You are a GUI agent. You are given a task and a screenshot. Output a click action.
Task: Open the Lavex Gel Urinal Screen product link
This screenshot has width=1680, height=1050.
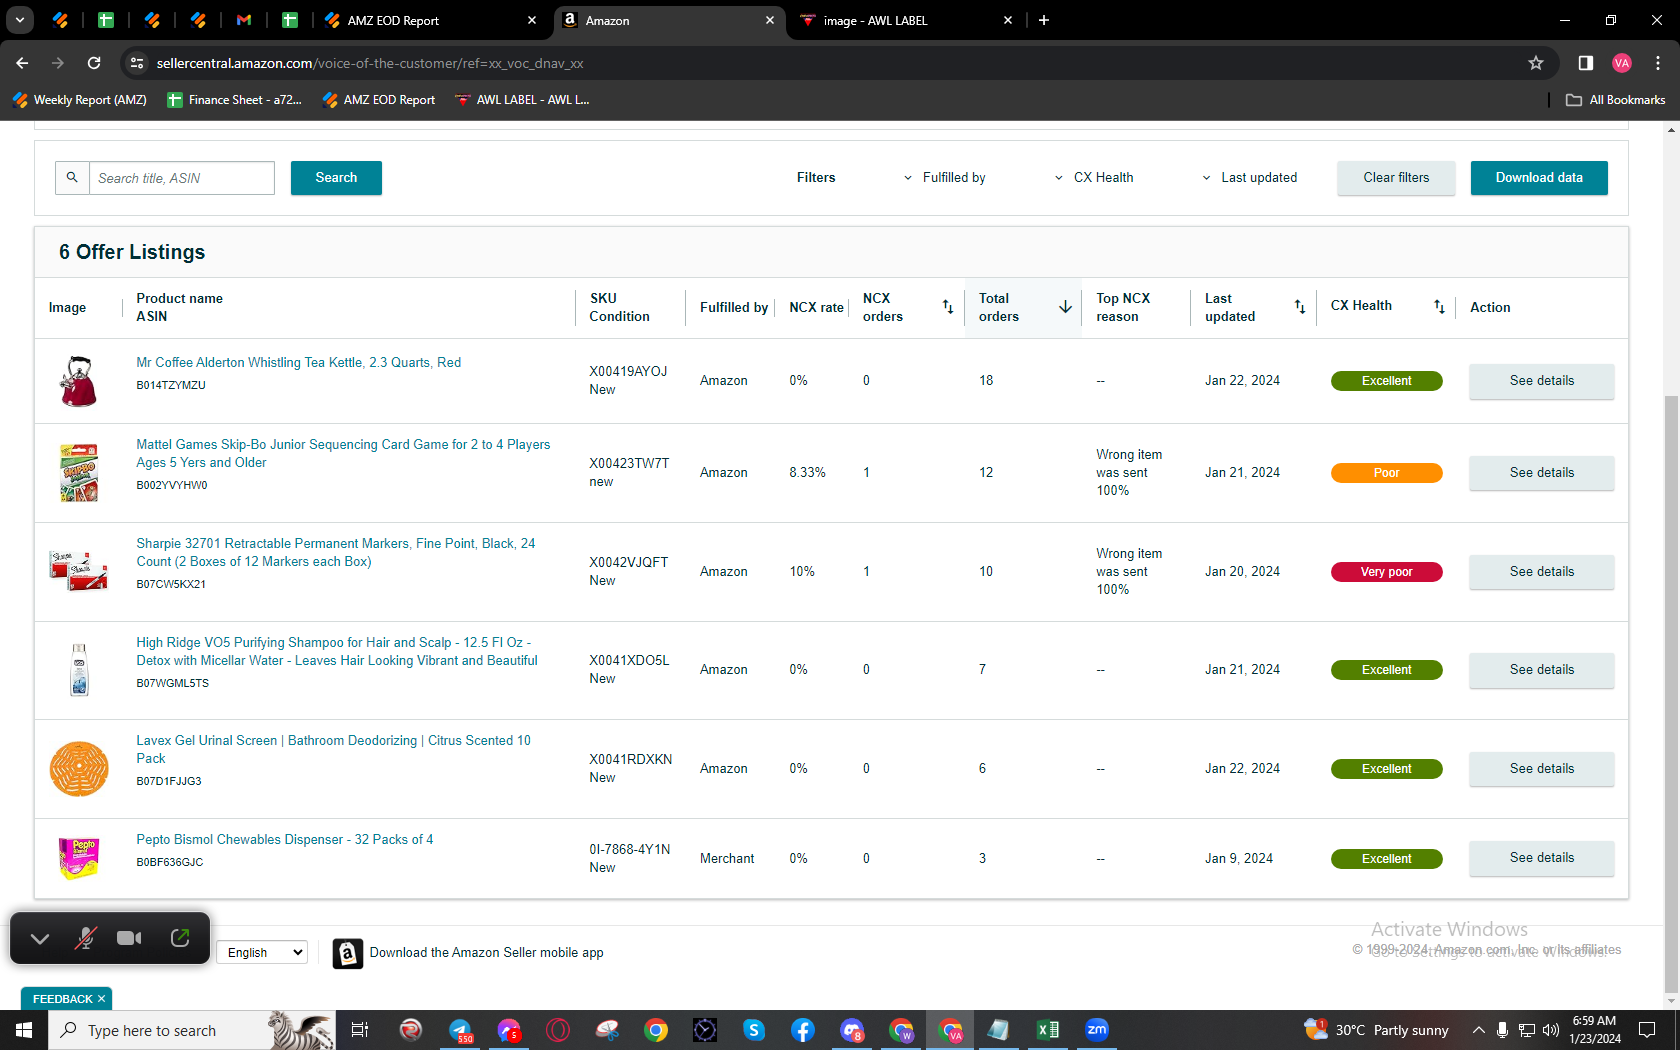[334, 750]
